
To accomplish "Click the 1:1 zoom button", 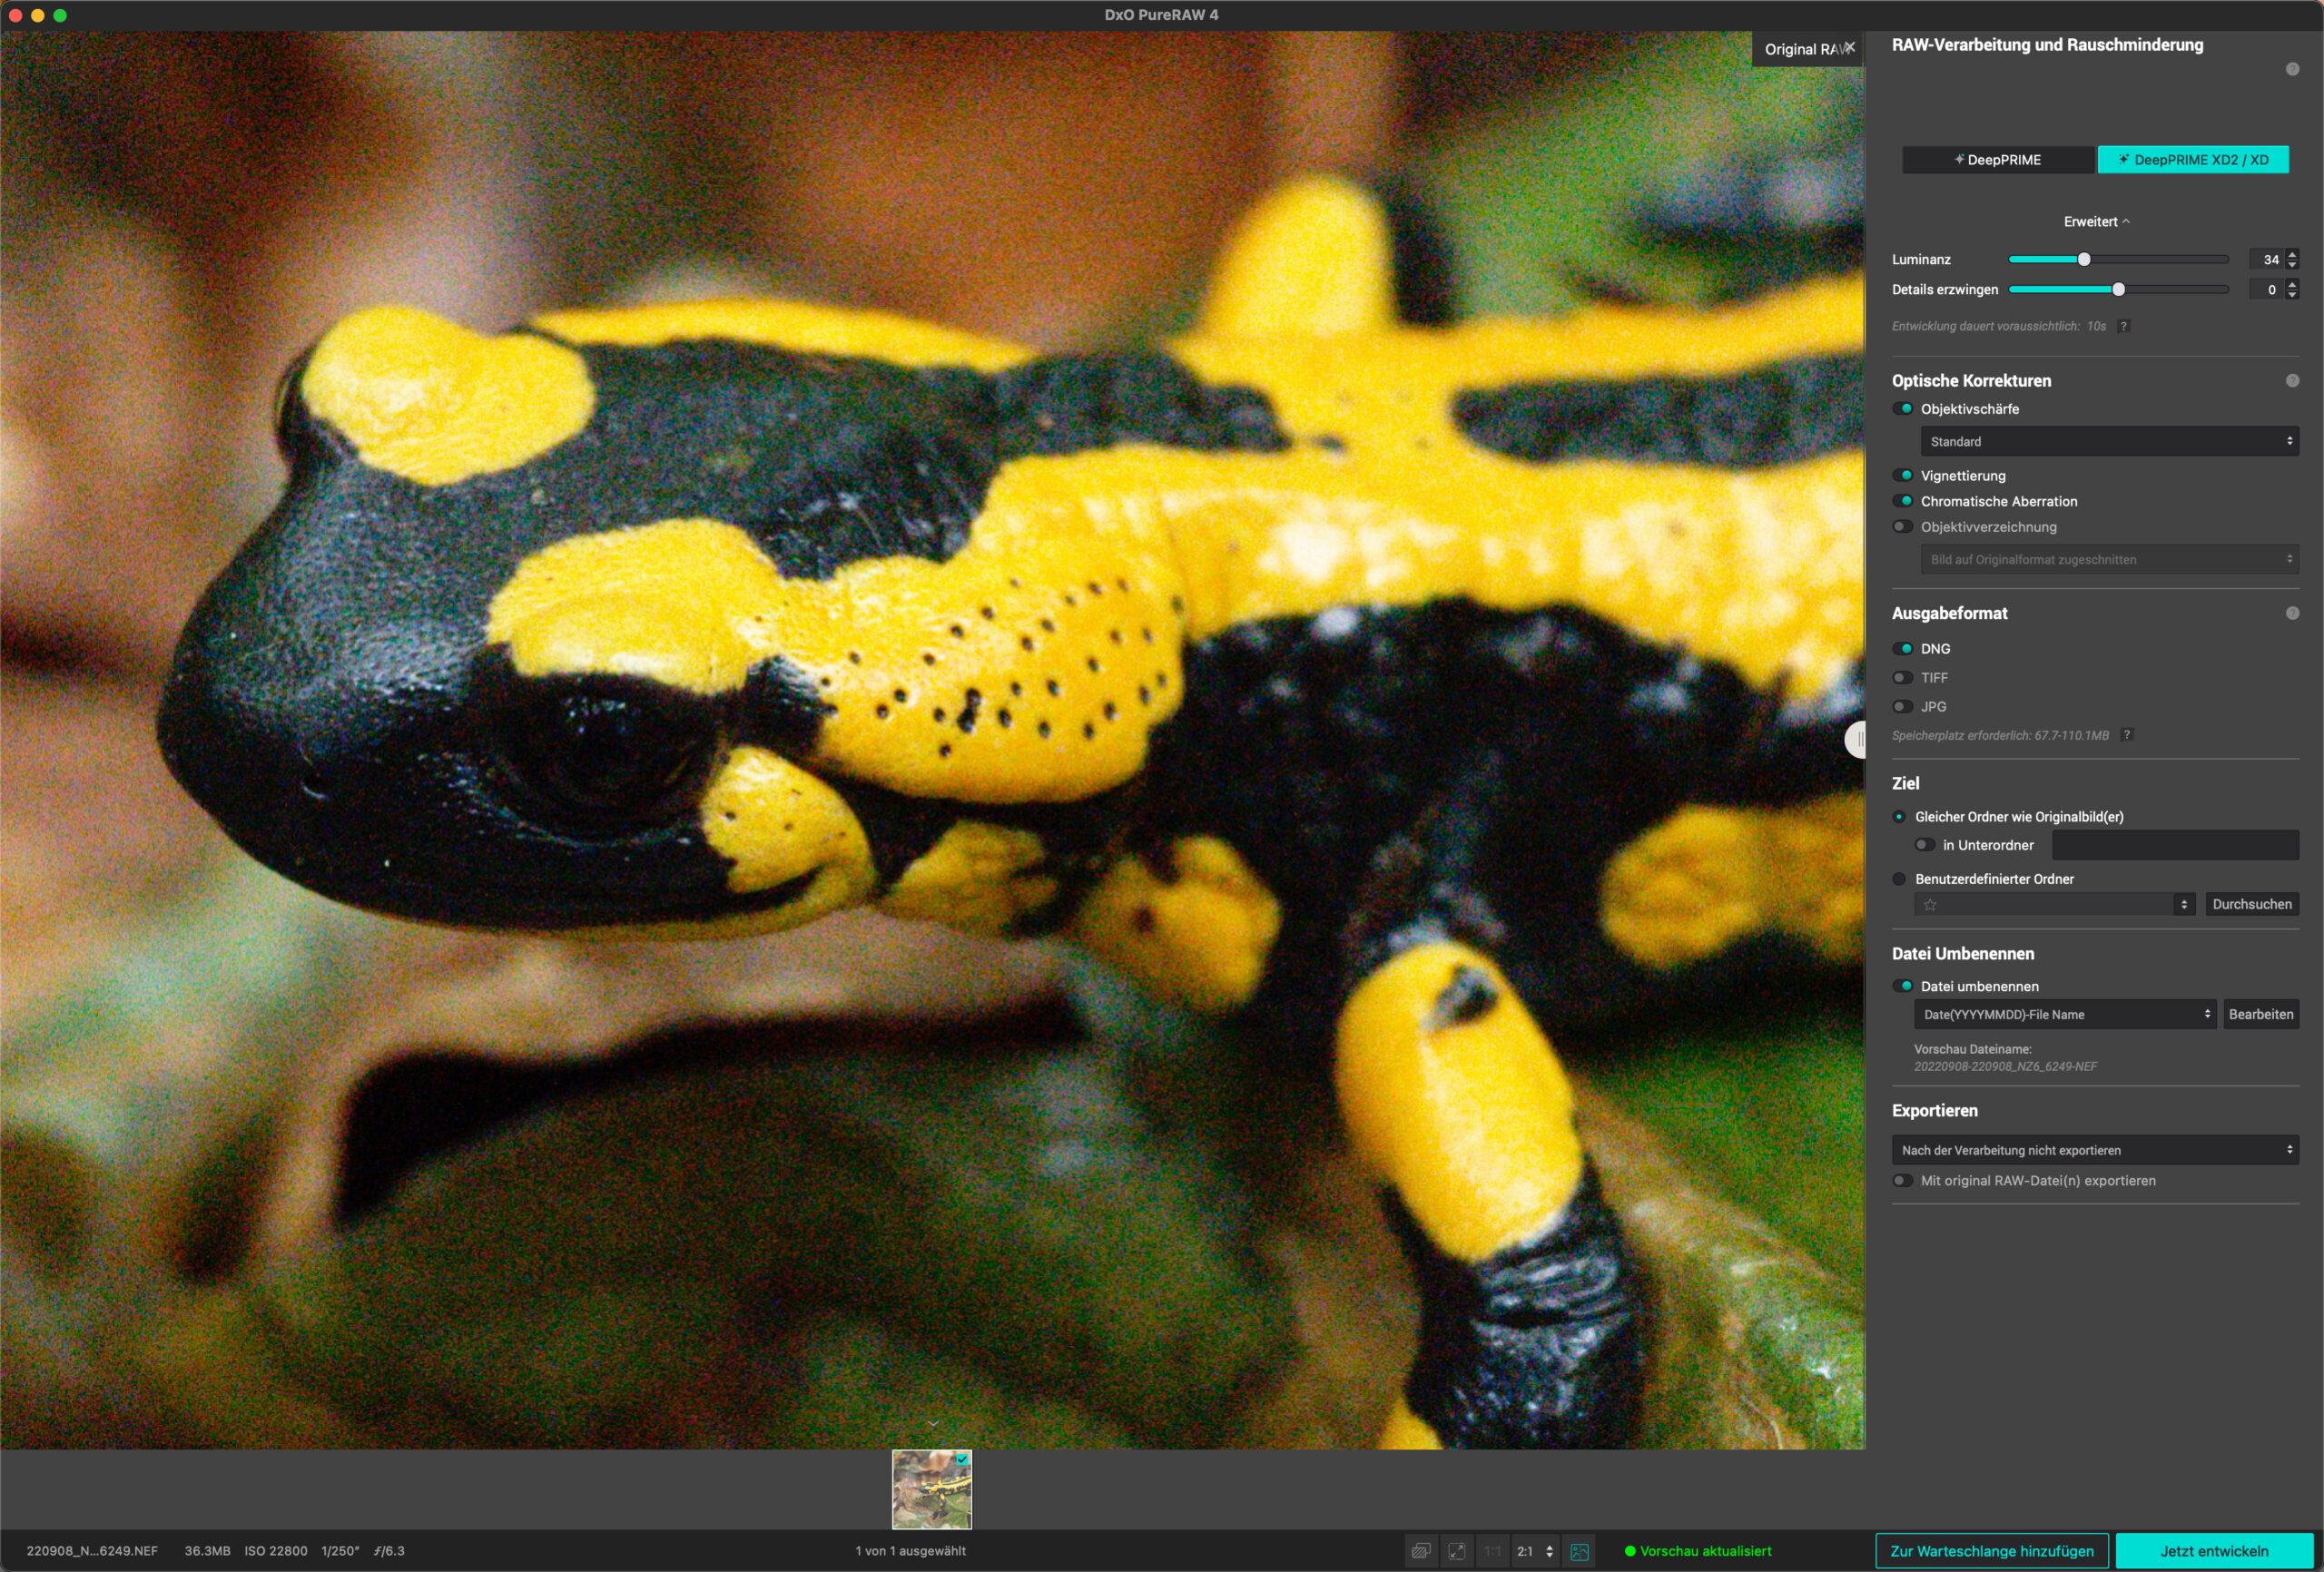I will (x=1492, y=1551).
